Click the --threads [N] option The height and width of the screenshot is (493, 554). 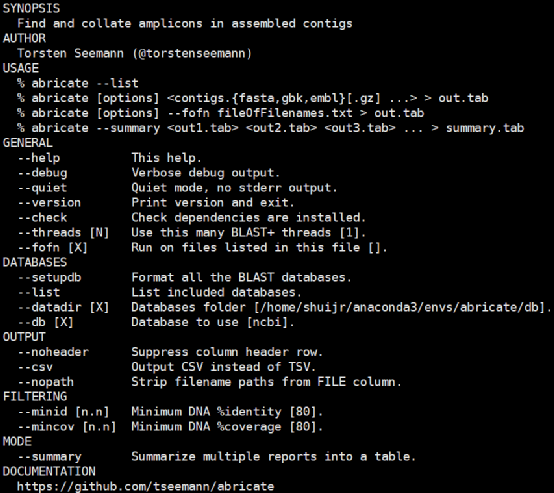point(64,233)
